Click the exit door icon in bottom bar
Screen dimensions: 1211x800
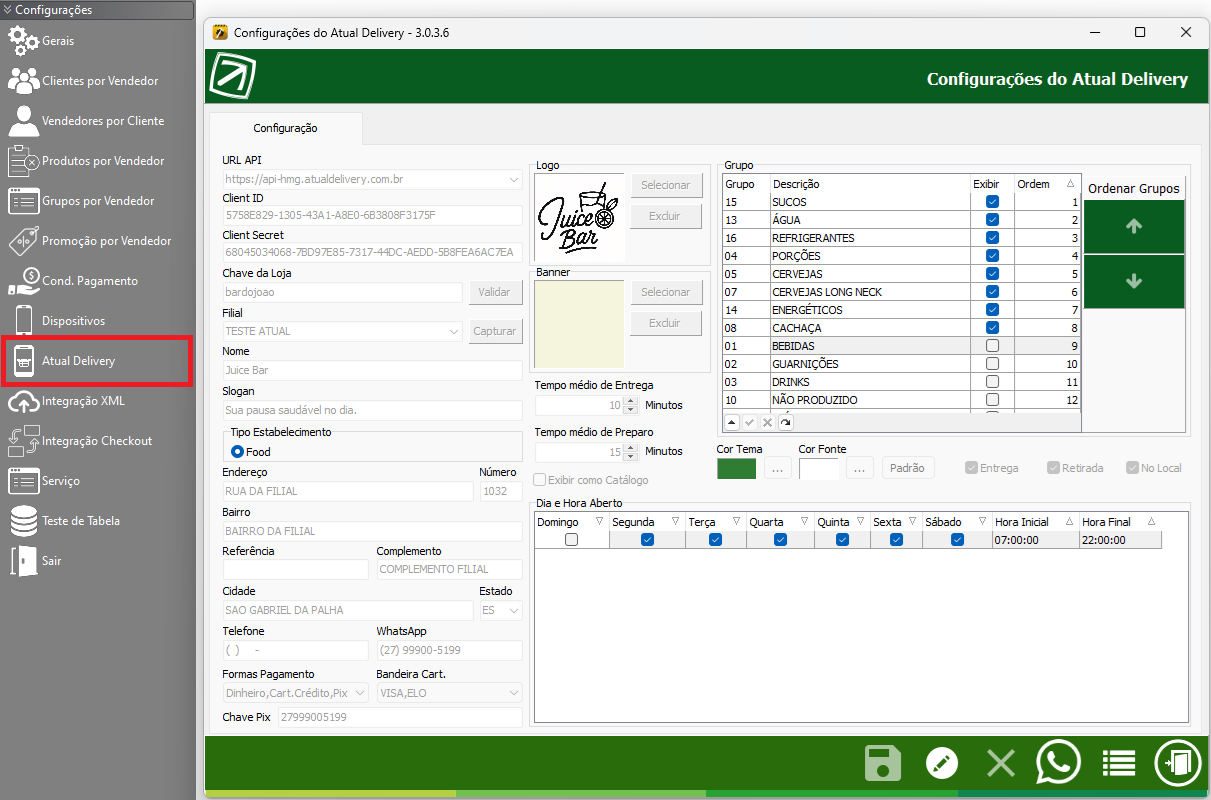(1176, 763)
